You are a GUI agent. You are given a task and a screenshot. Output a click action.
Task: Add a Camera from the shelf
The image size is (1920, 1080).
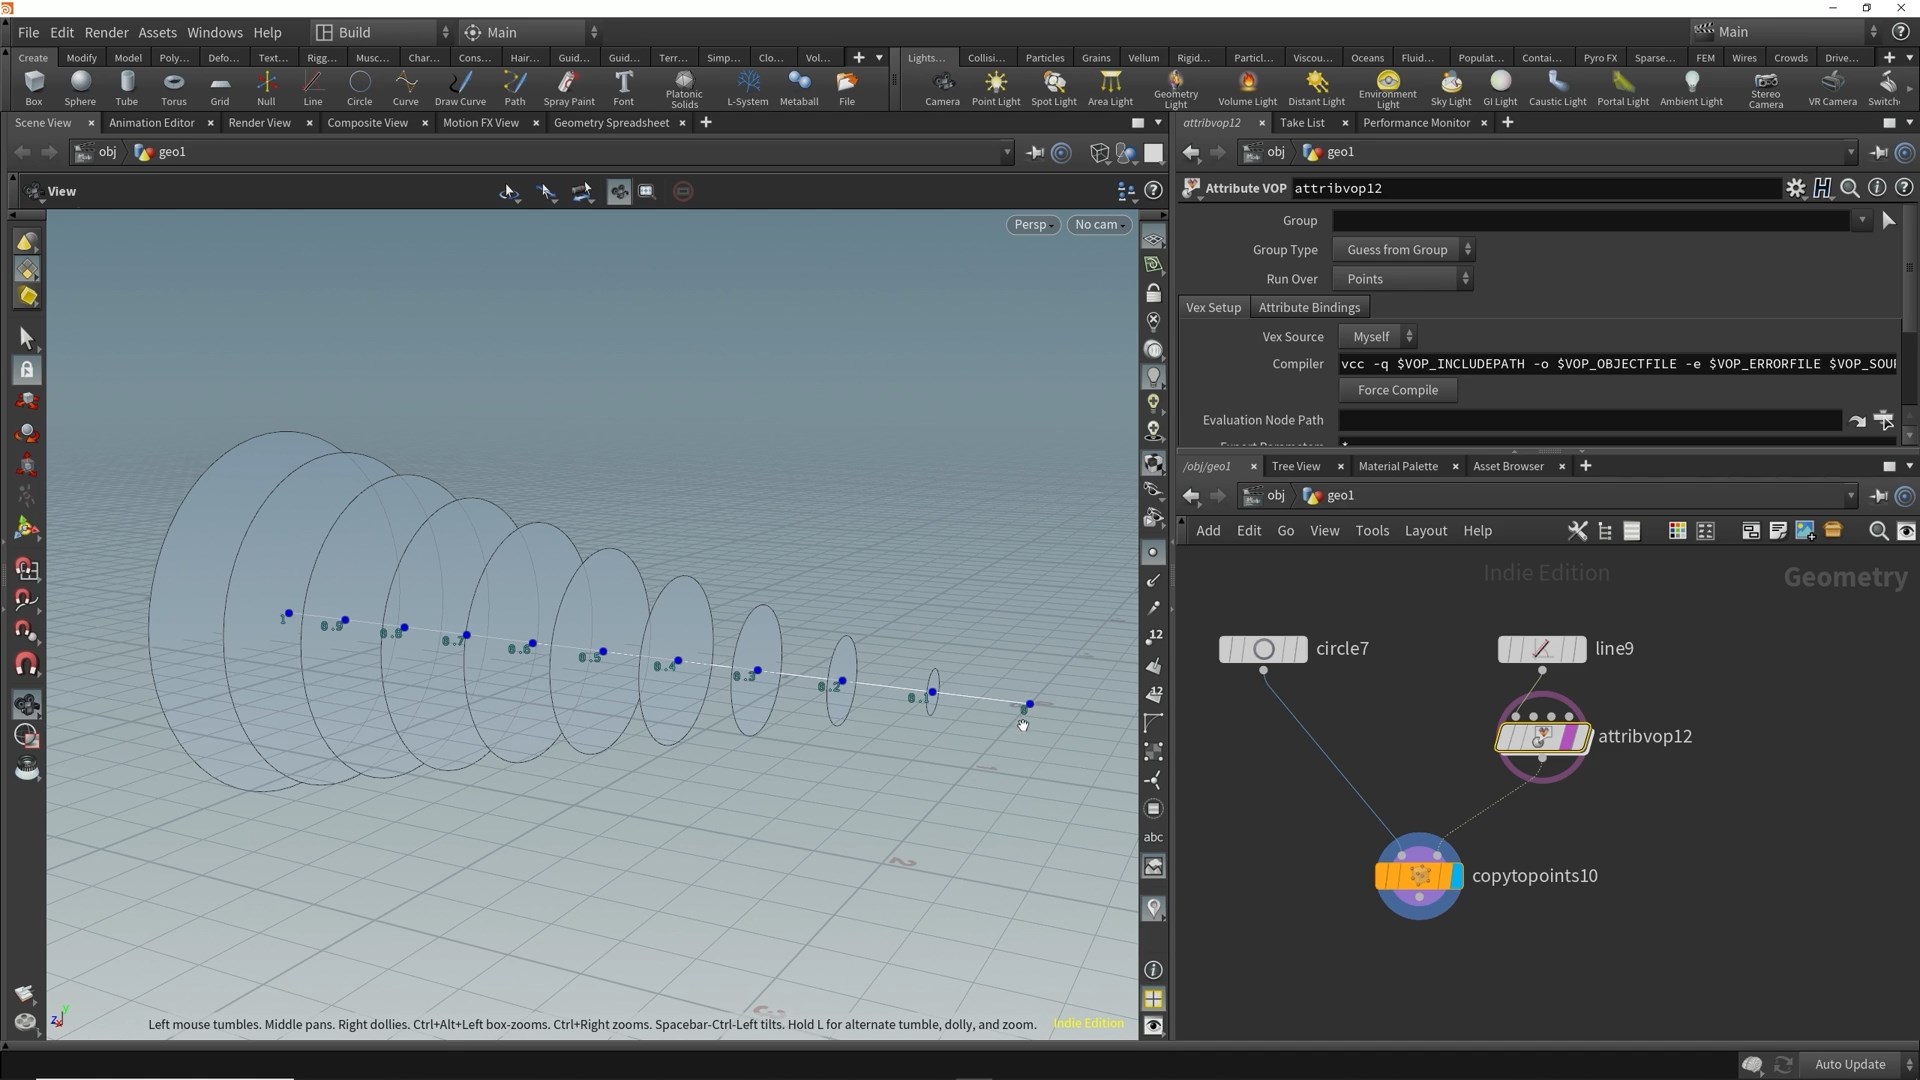(x=942, y=88)
